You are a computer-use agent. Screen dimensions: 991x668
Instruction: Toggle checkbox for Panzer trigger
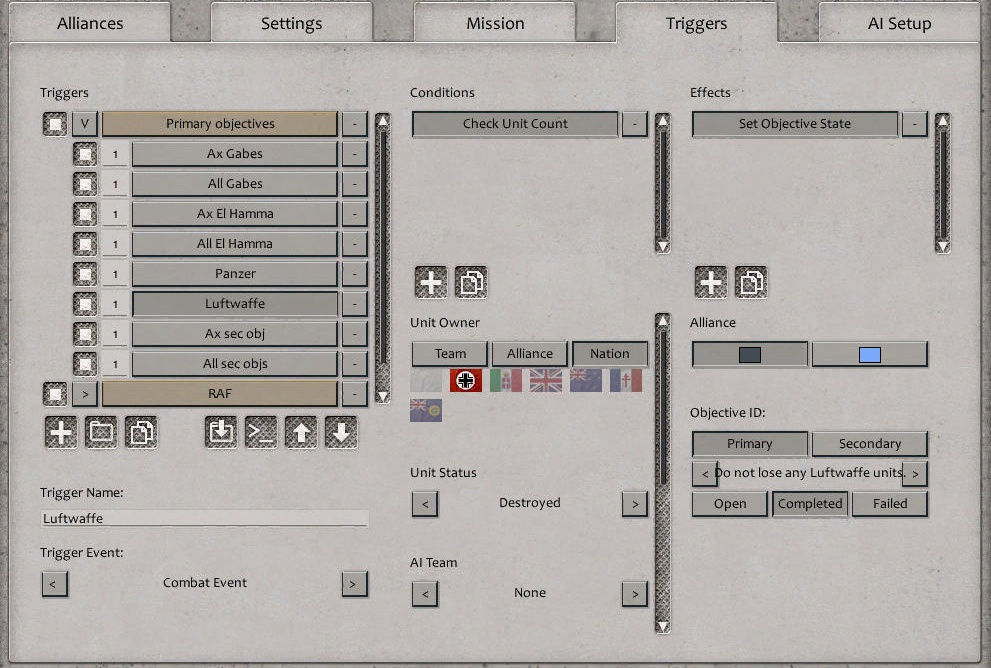(85, 274)
